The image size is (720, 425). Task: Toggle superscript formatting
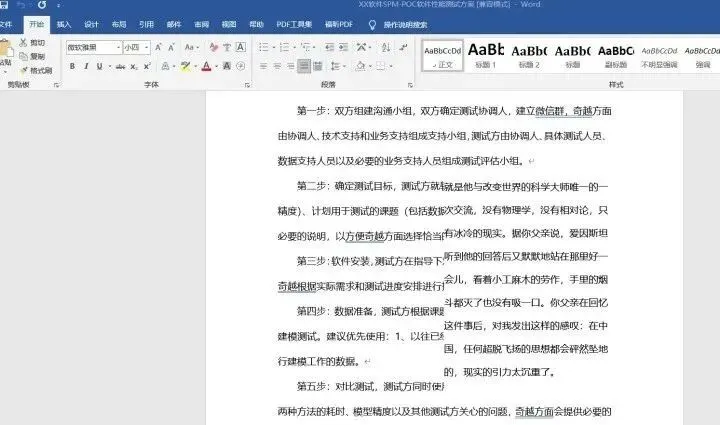tap(147, 67)
